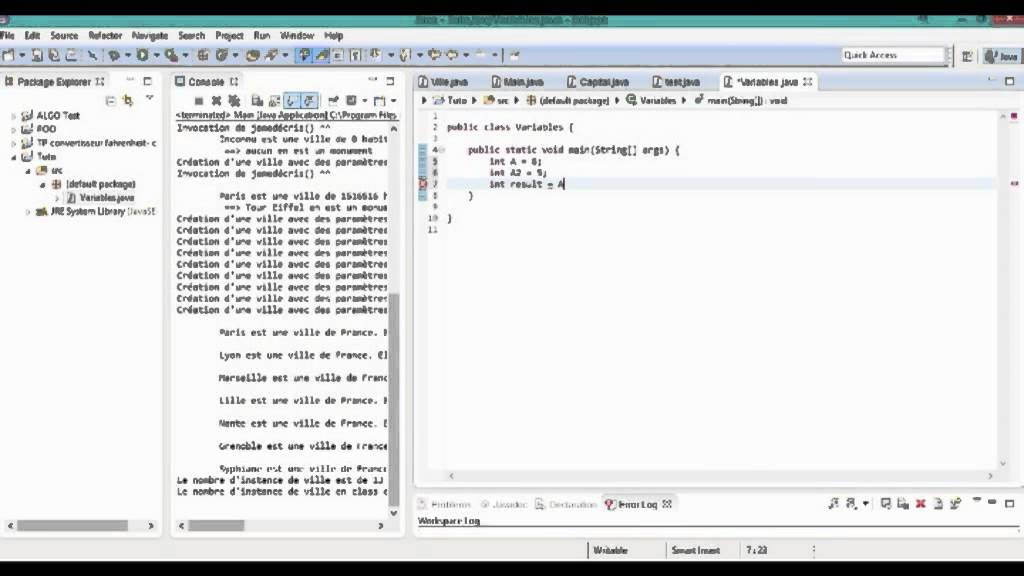This screenshot has width=1024, height=576.
Task: Click the Pin Console icon
Action: 334,101
